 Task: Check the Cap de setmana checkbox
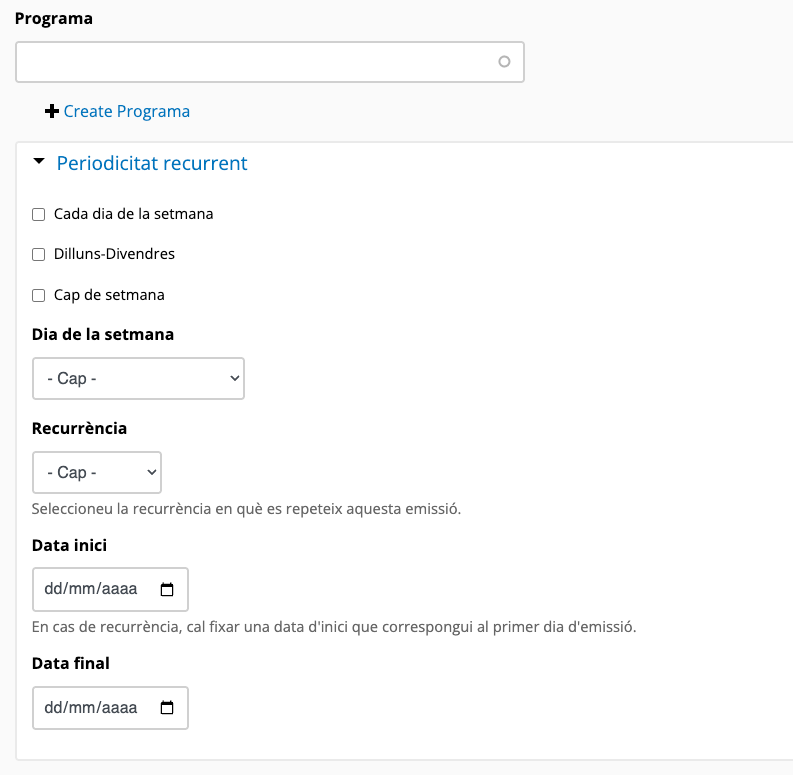39,295
